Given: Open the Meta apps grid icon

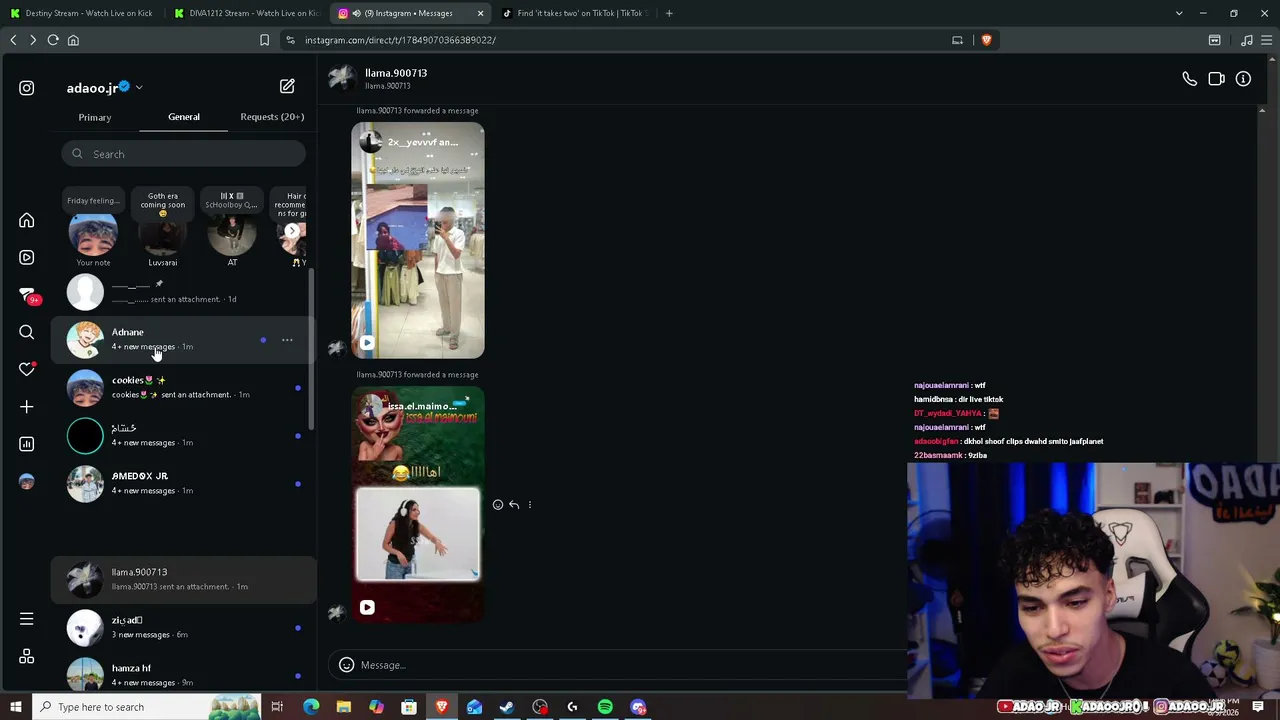Looking at the screenshot, I should 27,656.
